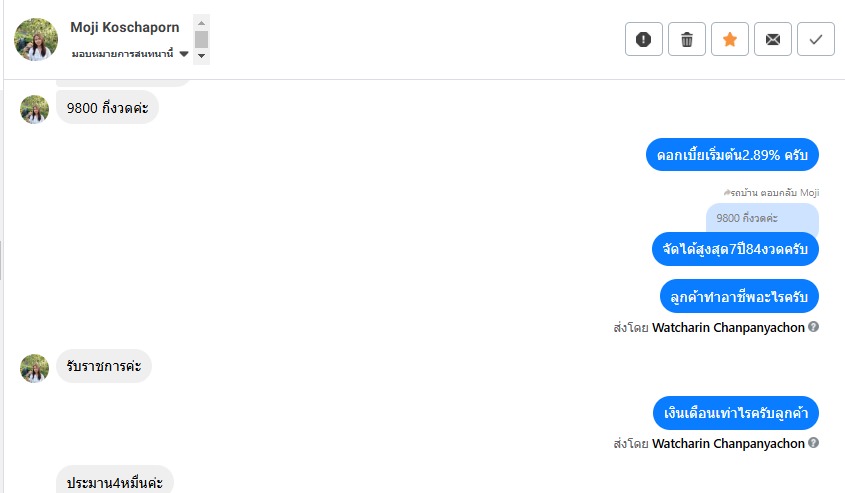Click the sent message about 2.89% interest

click(732, 155)
